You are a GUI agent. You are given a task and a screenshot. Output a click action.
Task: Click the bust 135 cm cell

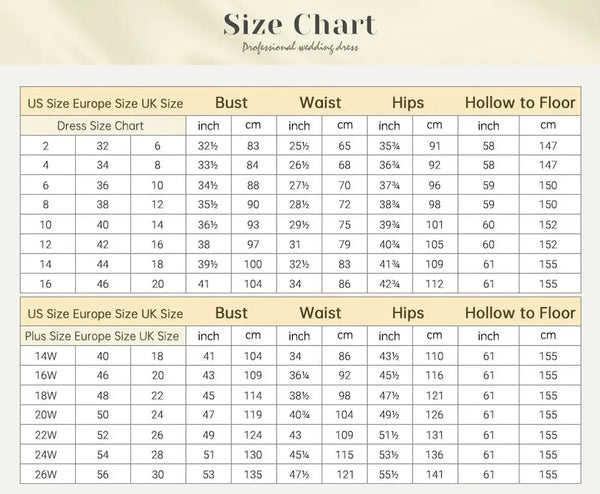[x=254, y=474]
